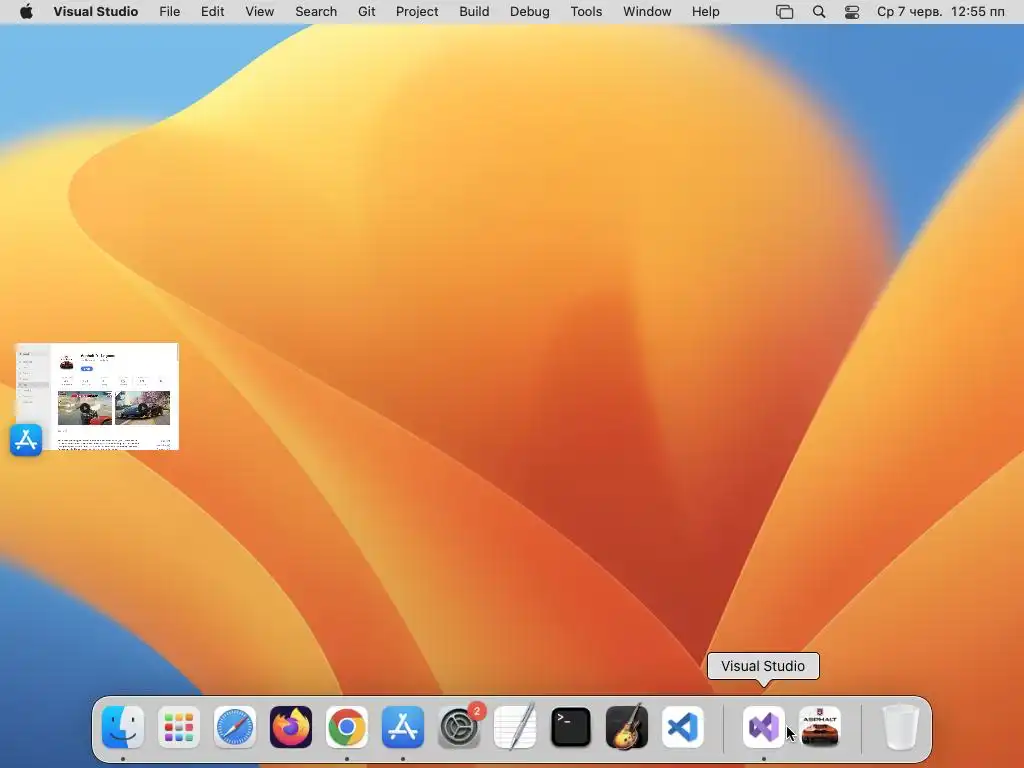Open the Visual Studio application menu

tap(96, 12)
